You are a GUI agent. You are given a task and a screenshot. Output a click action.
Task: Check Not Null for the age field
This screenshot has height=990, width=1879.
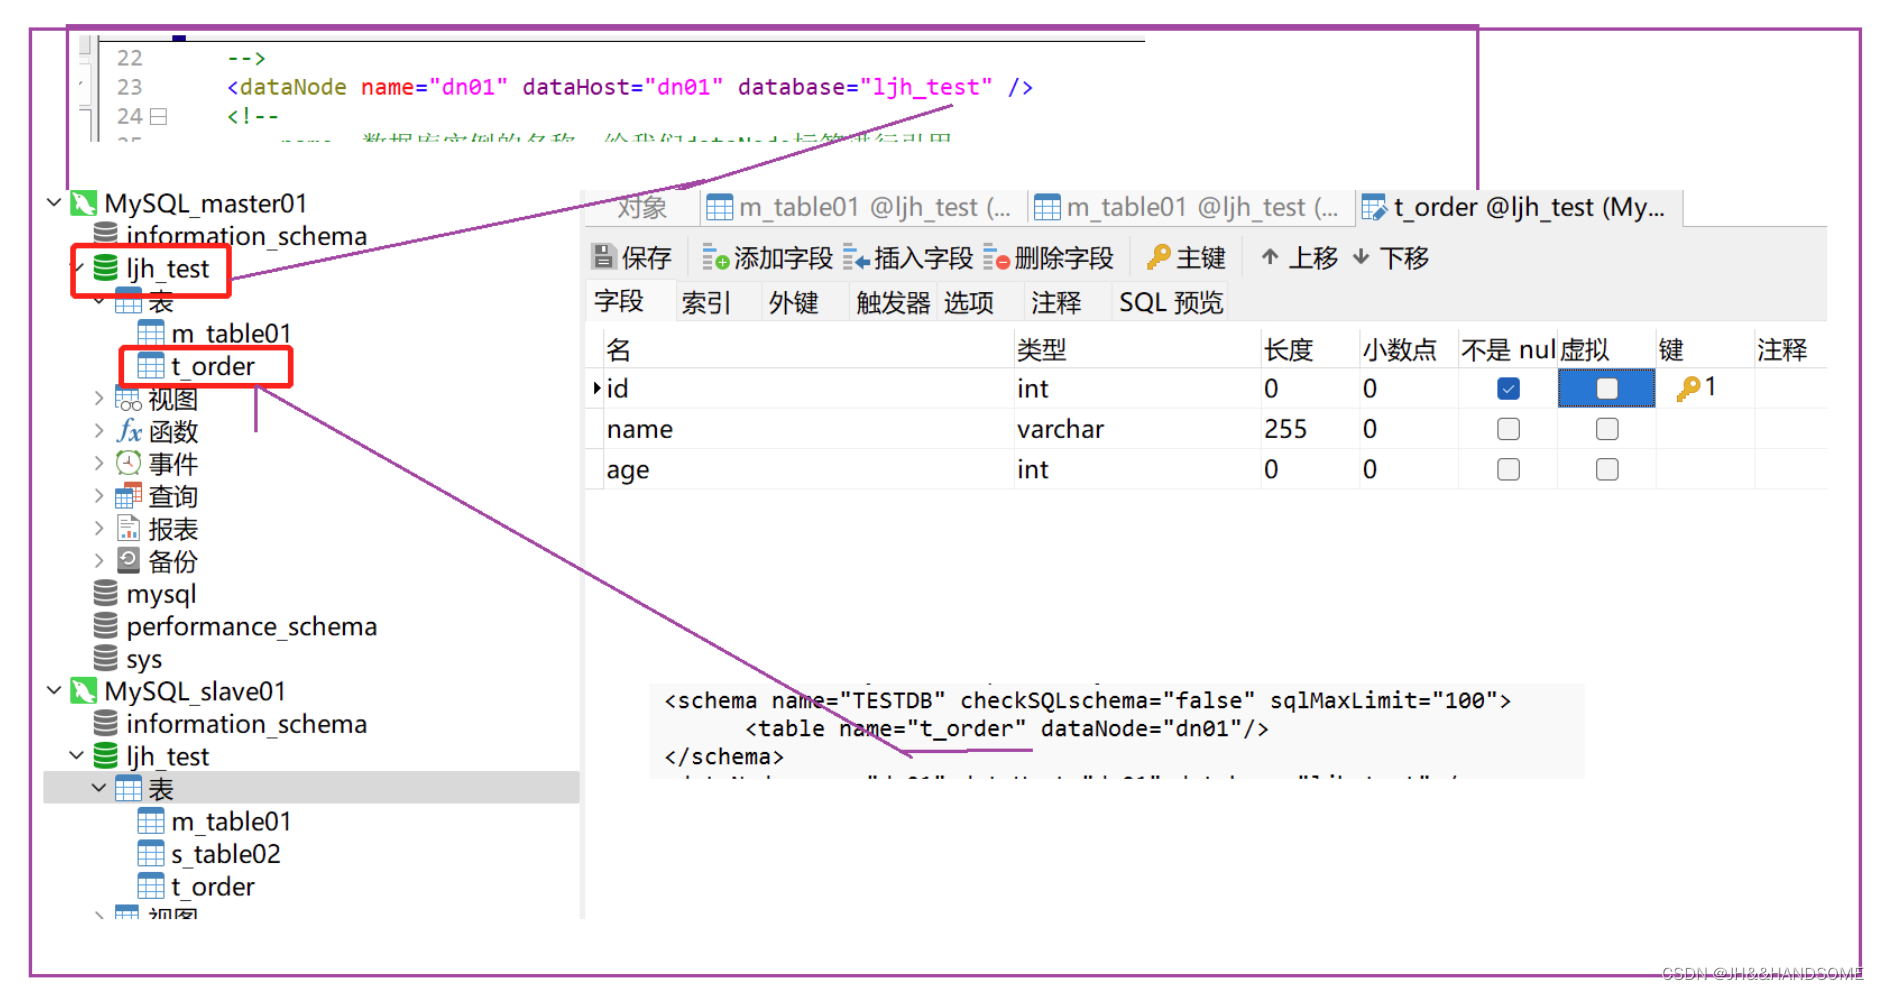[1508, 469]
